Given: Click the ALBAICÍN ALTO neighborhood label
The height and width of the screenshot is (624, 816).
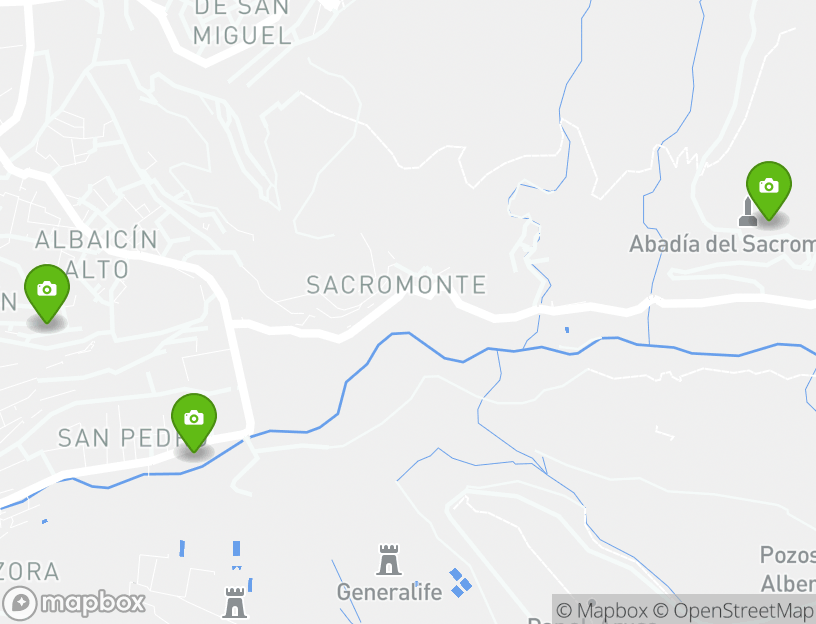Looking at the screenshot, I should 96,254.
